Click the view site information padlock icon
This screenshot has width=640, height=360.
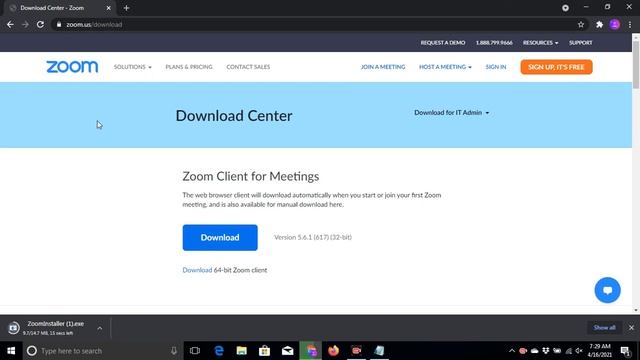[x=59, y=24]
